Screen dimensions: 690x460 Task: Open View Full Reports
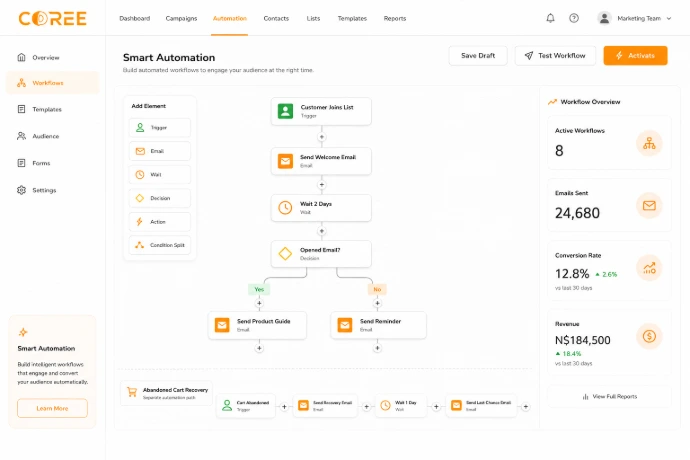coord(609,397)
